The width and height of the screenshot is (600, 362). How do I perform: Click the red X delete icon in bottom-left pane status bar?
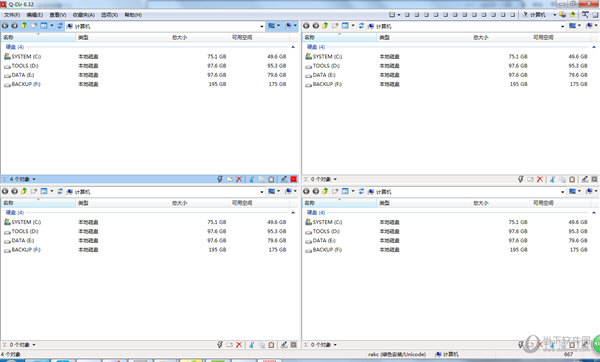click(x=239, y=345)
